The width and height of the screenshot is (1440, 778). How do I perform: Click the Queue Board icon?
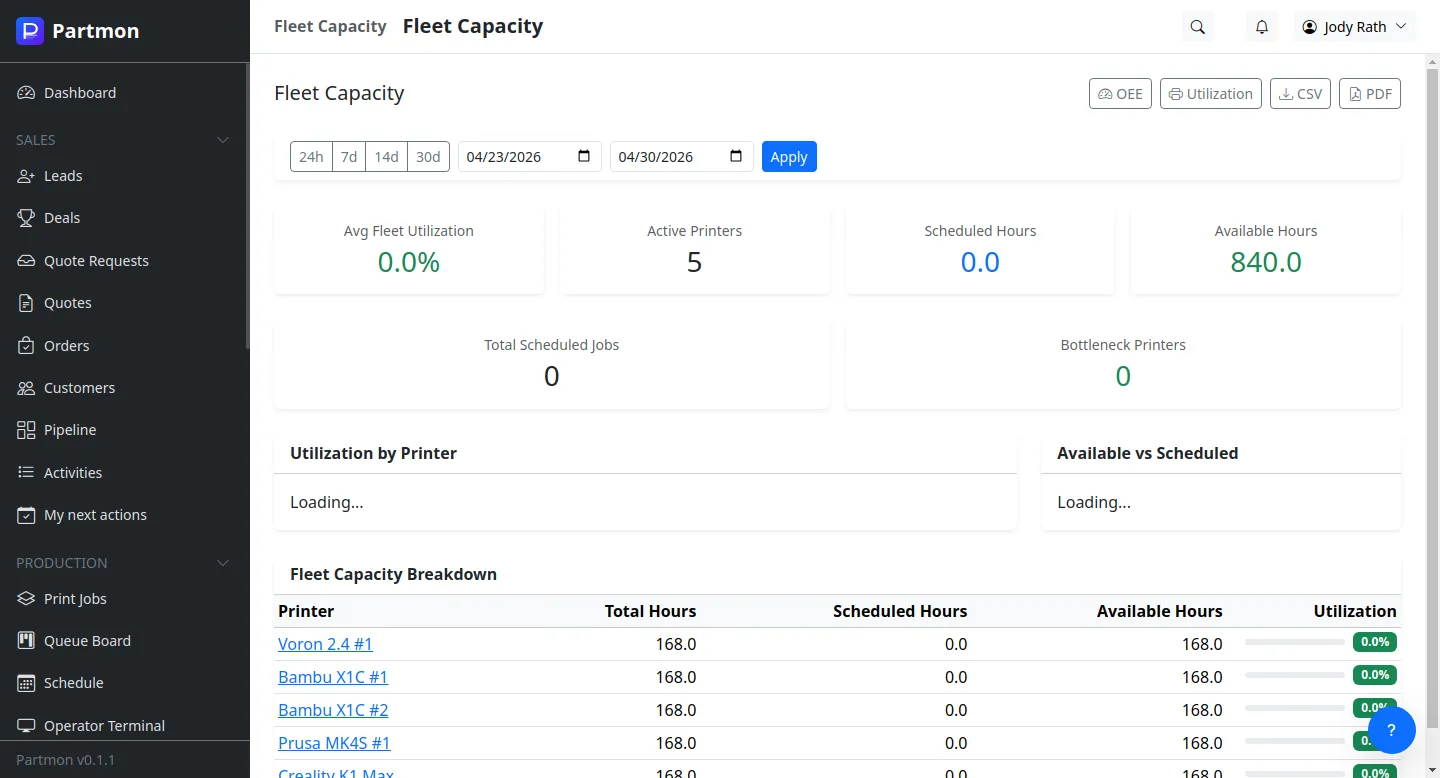(x=26, y=641)
